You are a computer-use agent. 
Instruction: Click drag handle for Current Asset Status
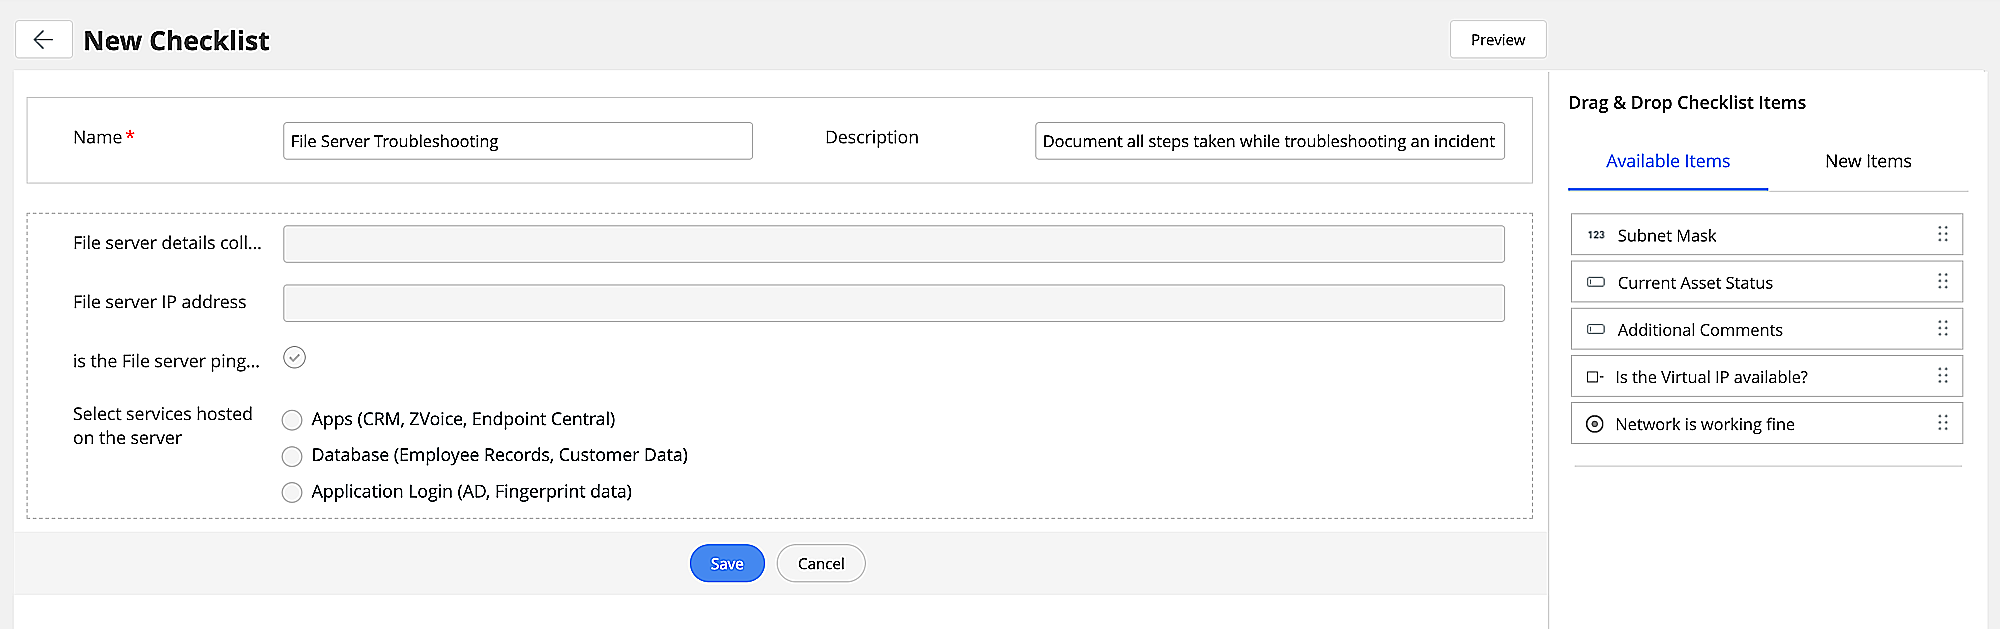pyautogui.click(x=1942, y=282)
